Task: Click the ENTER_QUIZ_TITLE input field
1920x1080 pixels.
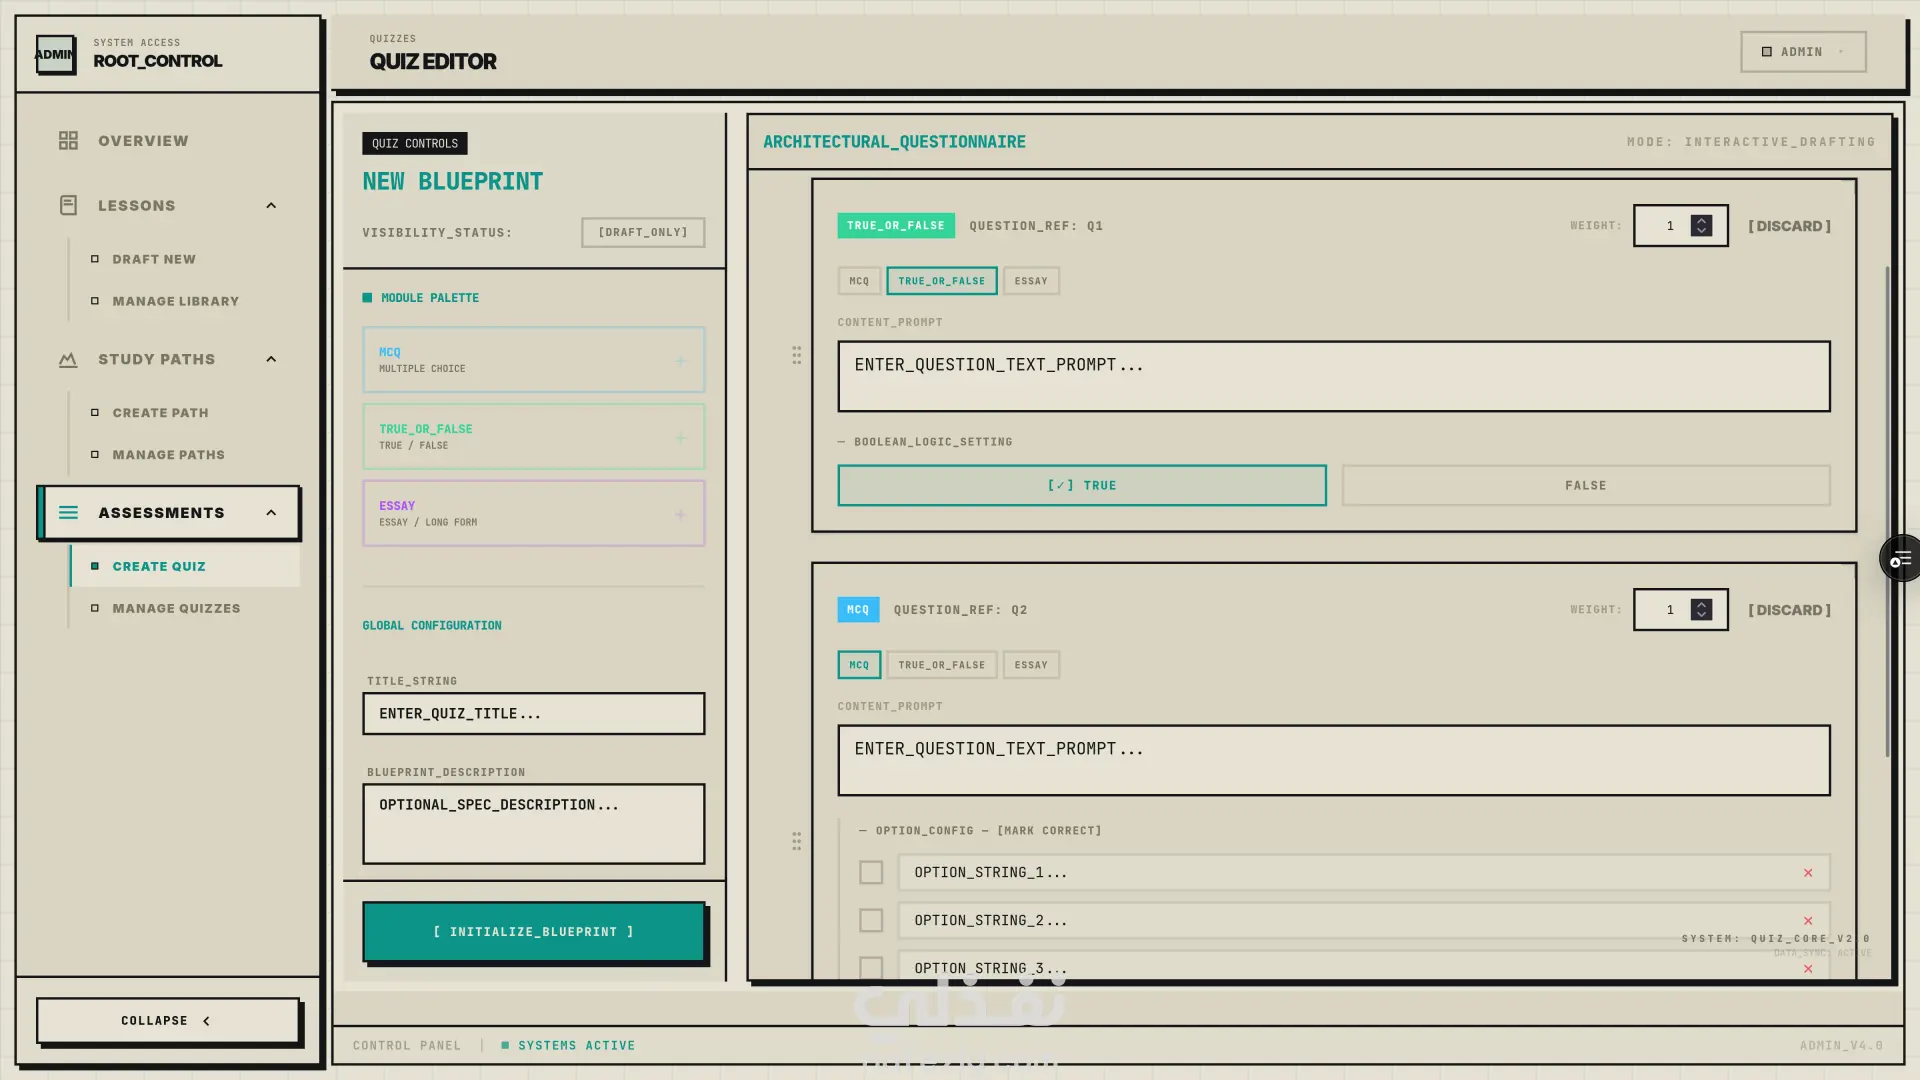Action: click(x=533, y=714)
